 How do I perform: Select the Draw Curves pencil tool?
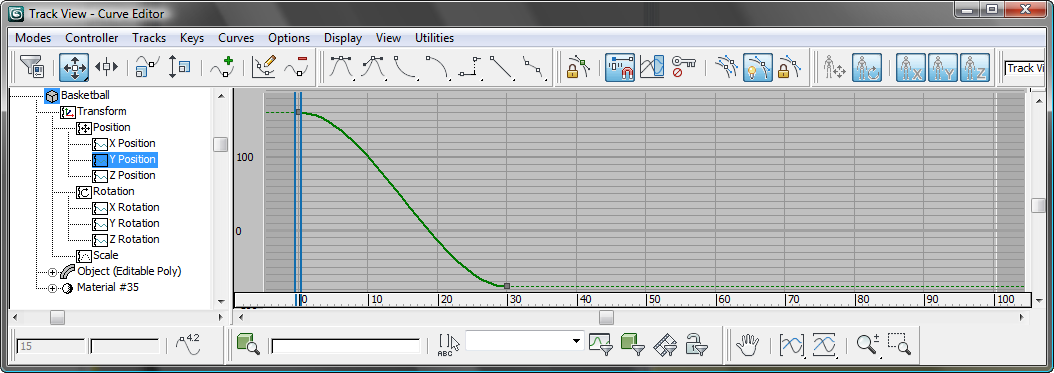pyautogui.click(x=264, y=67)
